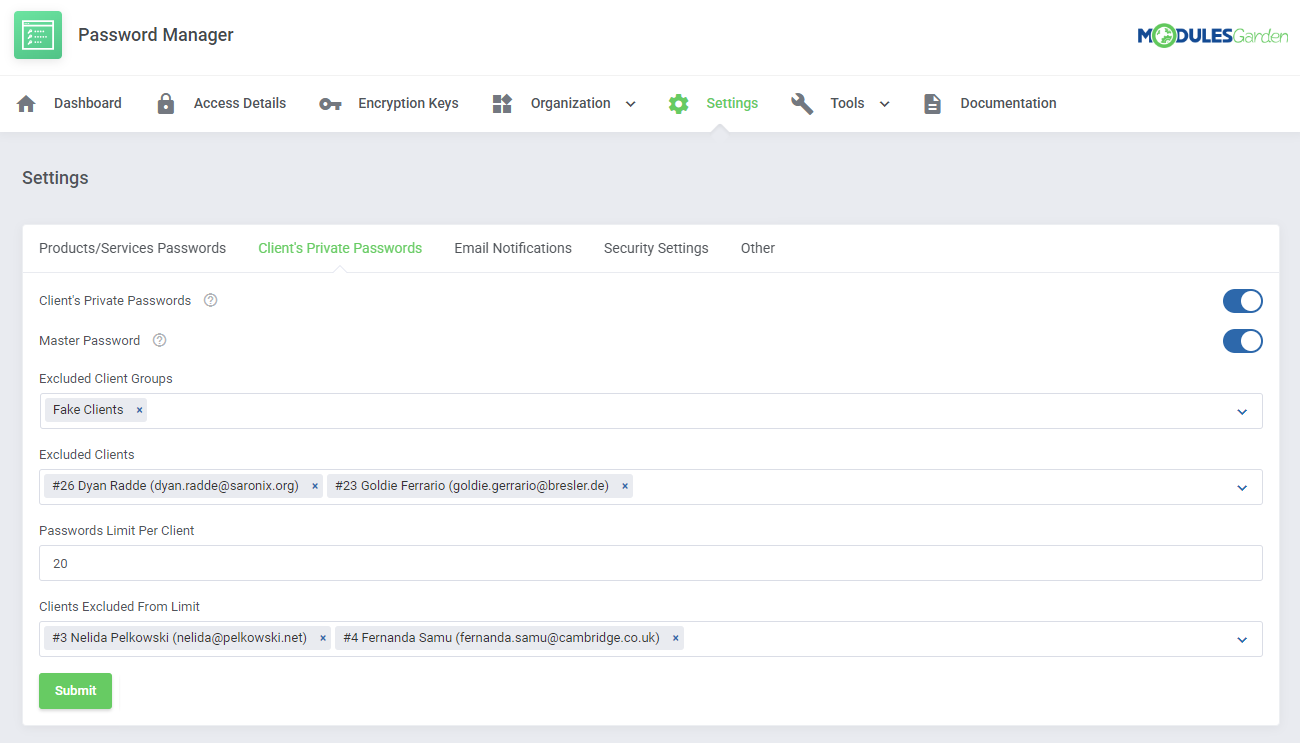This screenshot has height=743, width=1300.
Task: Toggle the Client's Private Passwords switch
Action: tap(1243, 301)
